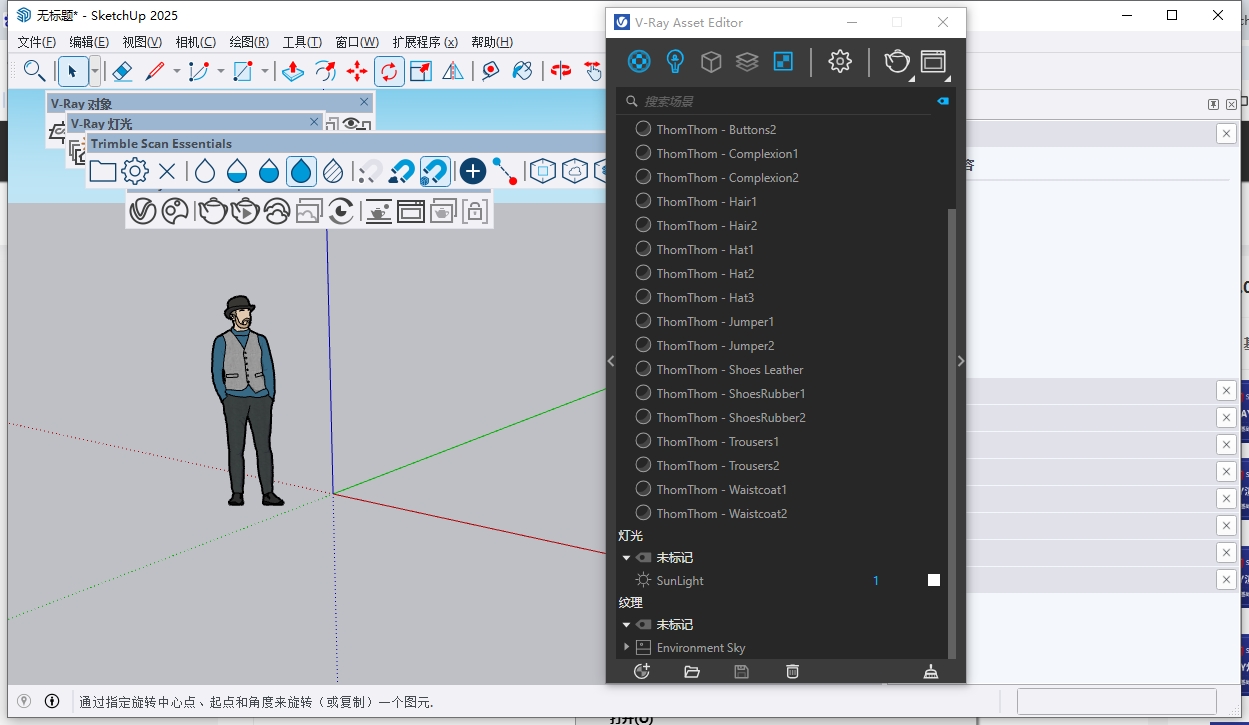Expand the Environment Sky texture entry
The image size is (1249, 725).
(x=627, y=648)
